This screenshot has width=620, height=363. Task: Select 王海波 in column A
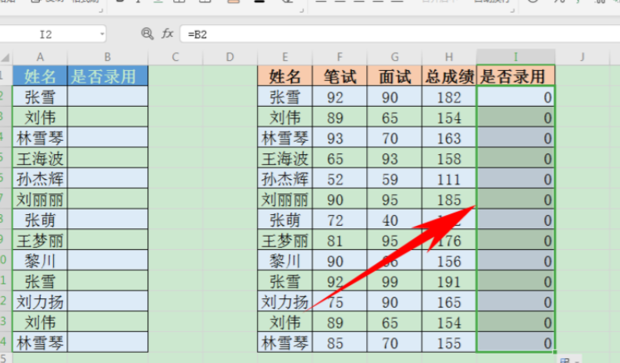click(x=40, y=159)
